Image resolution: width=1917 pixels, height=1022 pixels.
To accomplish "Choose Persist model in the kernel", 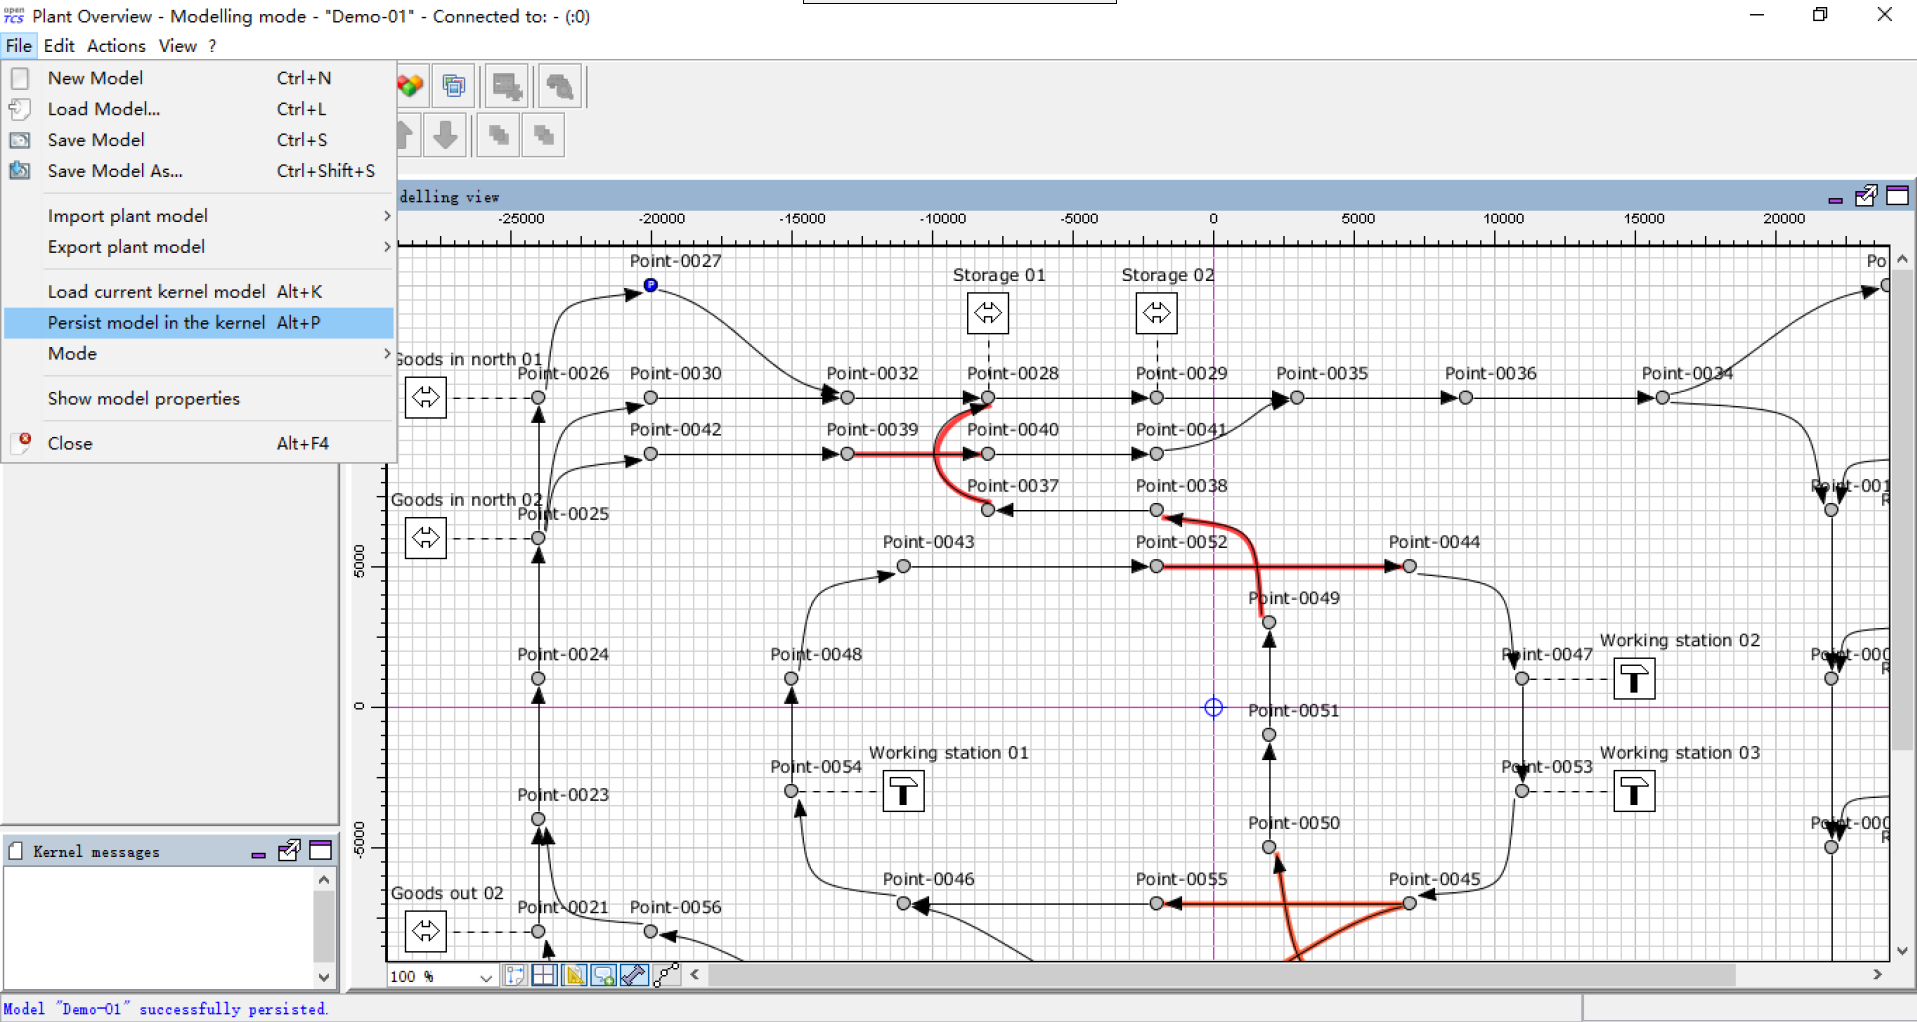I will tap(199, 323).
